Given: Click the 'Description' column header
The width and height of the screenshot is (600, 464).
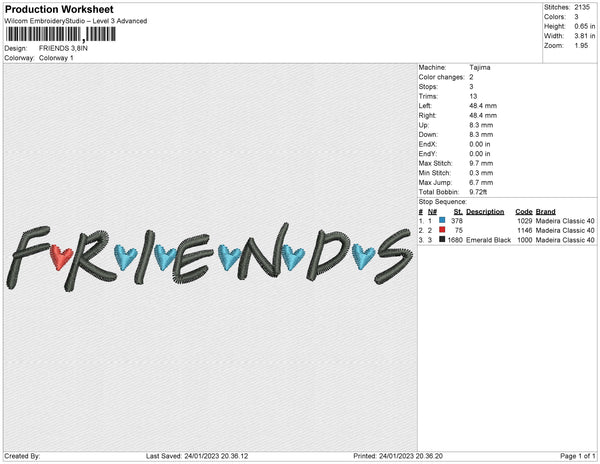Looking at the screenshot, I should point(485,212).
